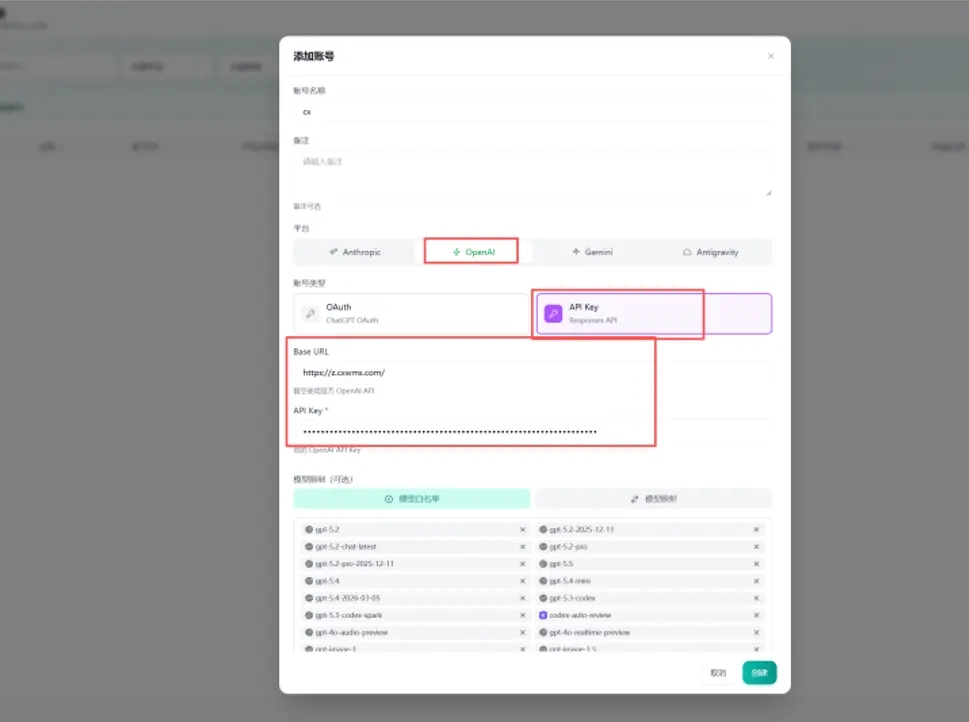
Task: Switch to the model mapping mode
Action: click(x=653, y=499)
